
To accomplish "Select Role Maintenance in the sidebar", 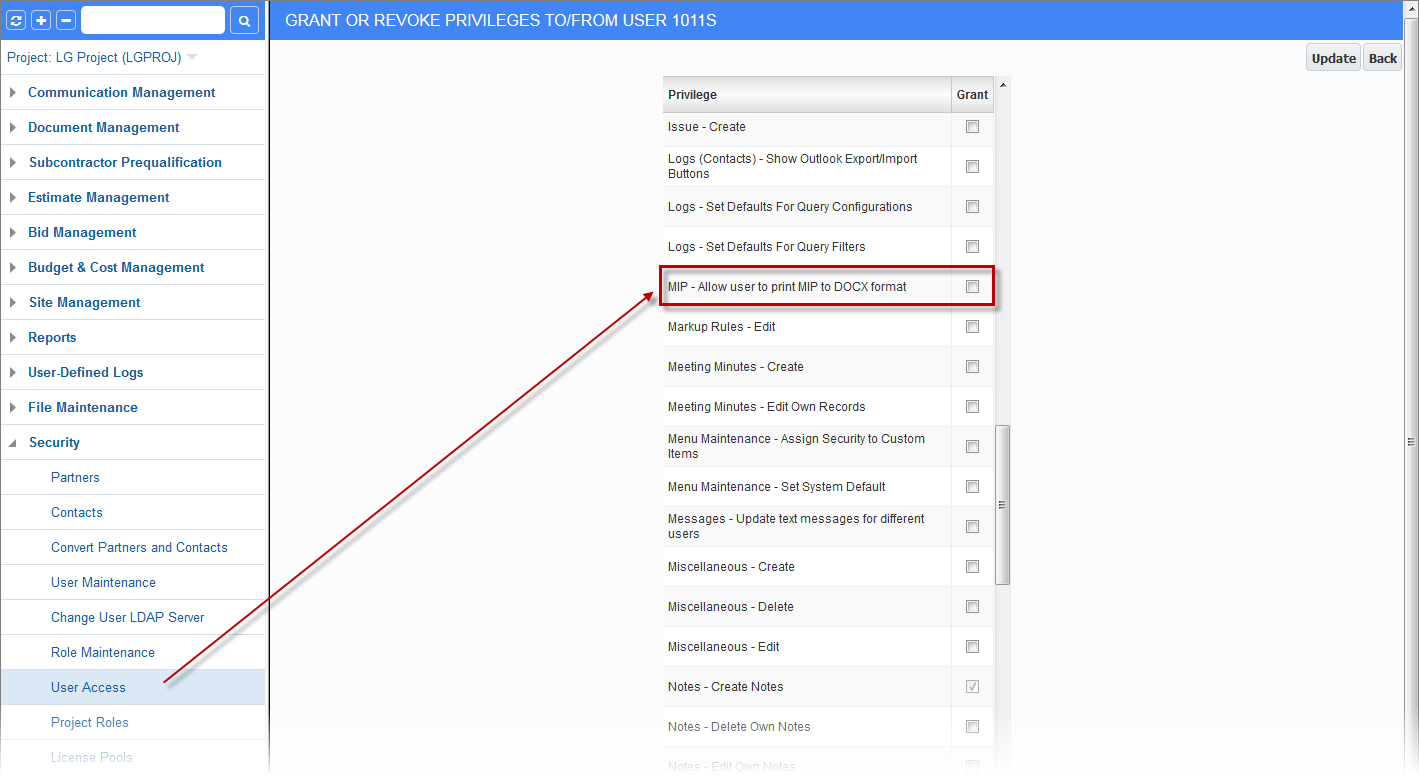I will click(x=102, y=652).
